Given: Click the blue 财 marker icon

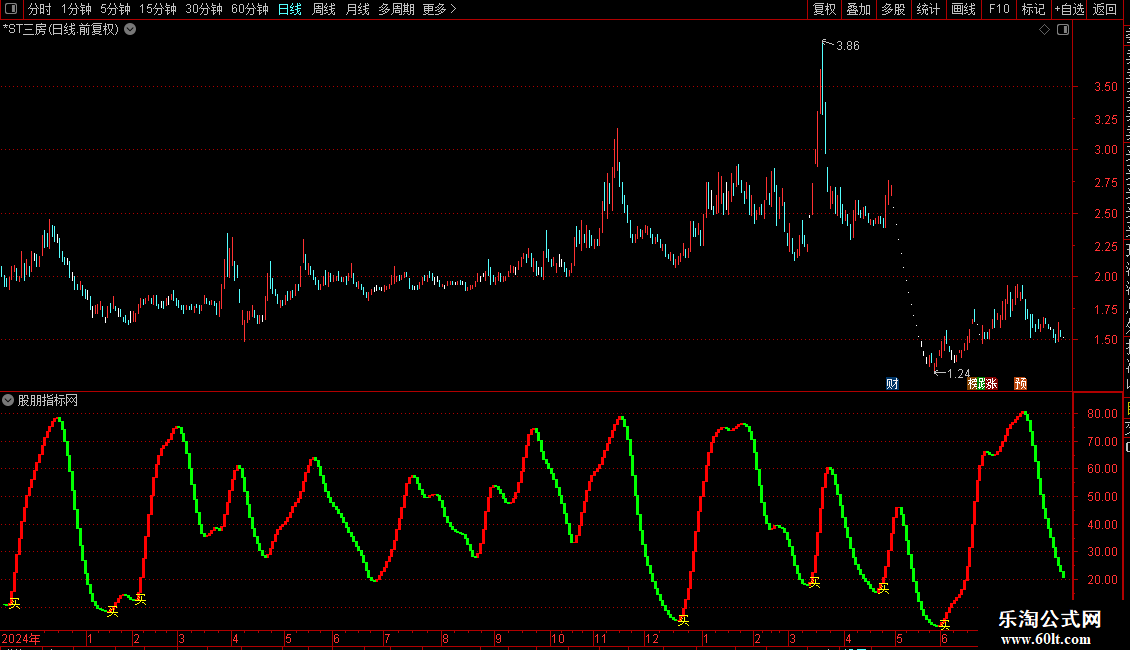Looking at the screenshot, I should (892, 383).
